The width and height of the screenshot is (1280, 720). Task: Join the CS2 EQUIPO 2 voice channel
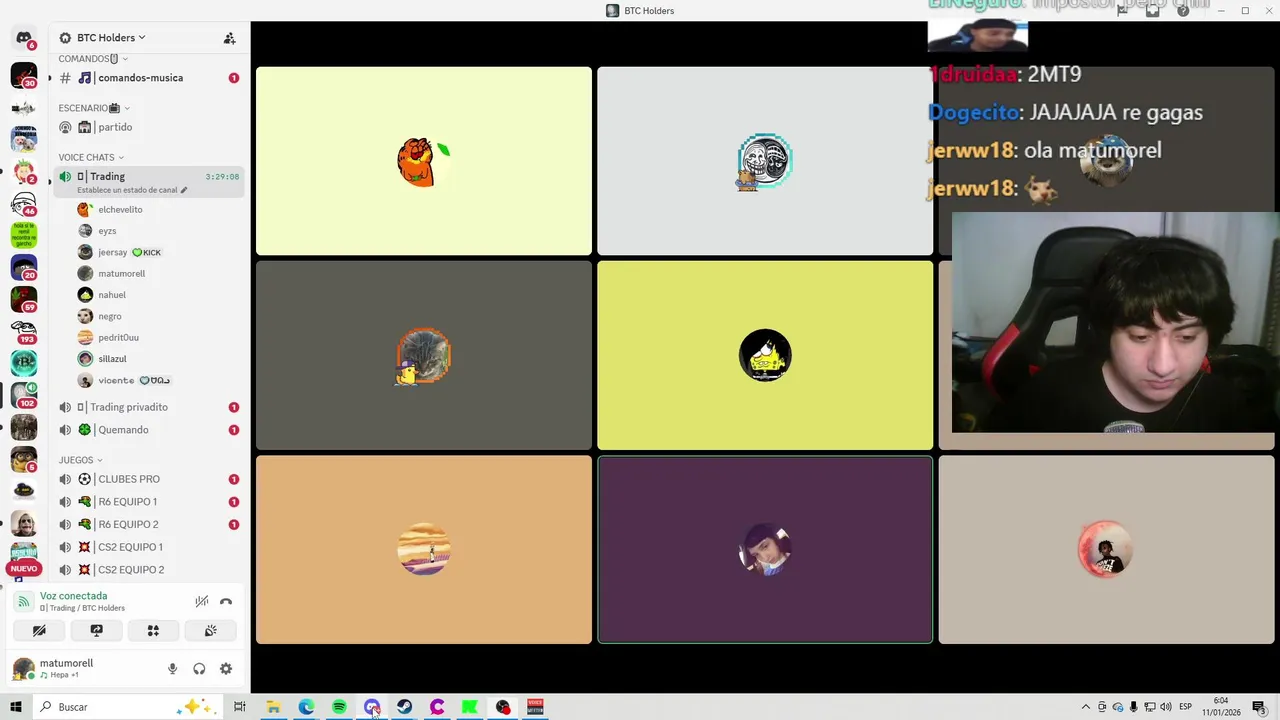[x=148, y=570]
